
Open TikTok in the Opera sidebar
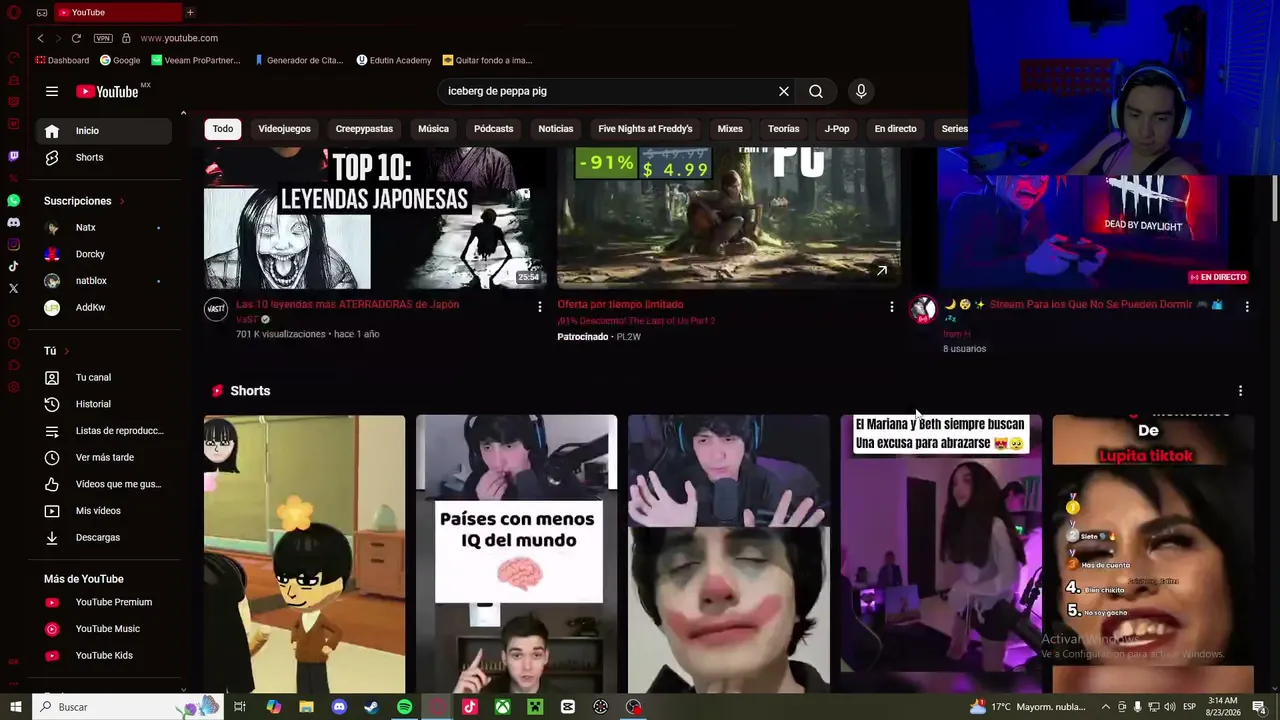point(13,266)
